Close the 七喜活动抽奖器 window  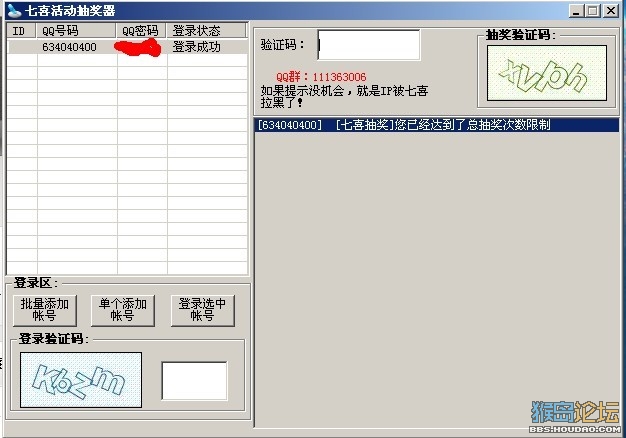(611, 11)
